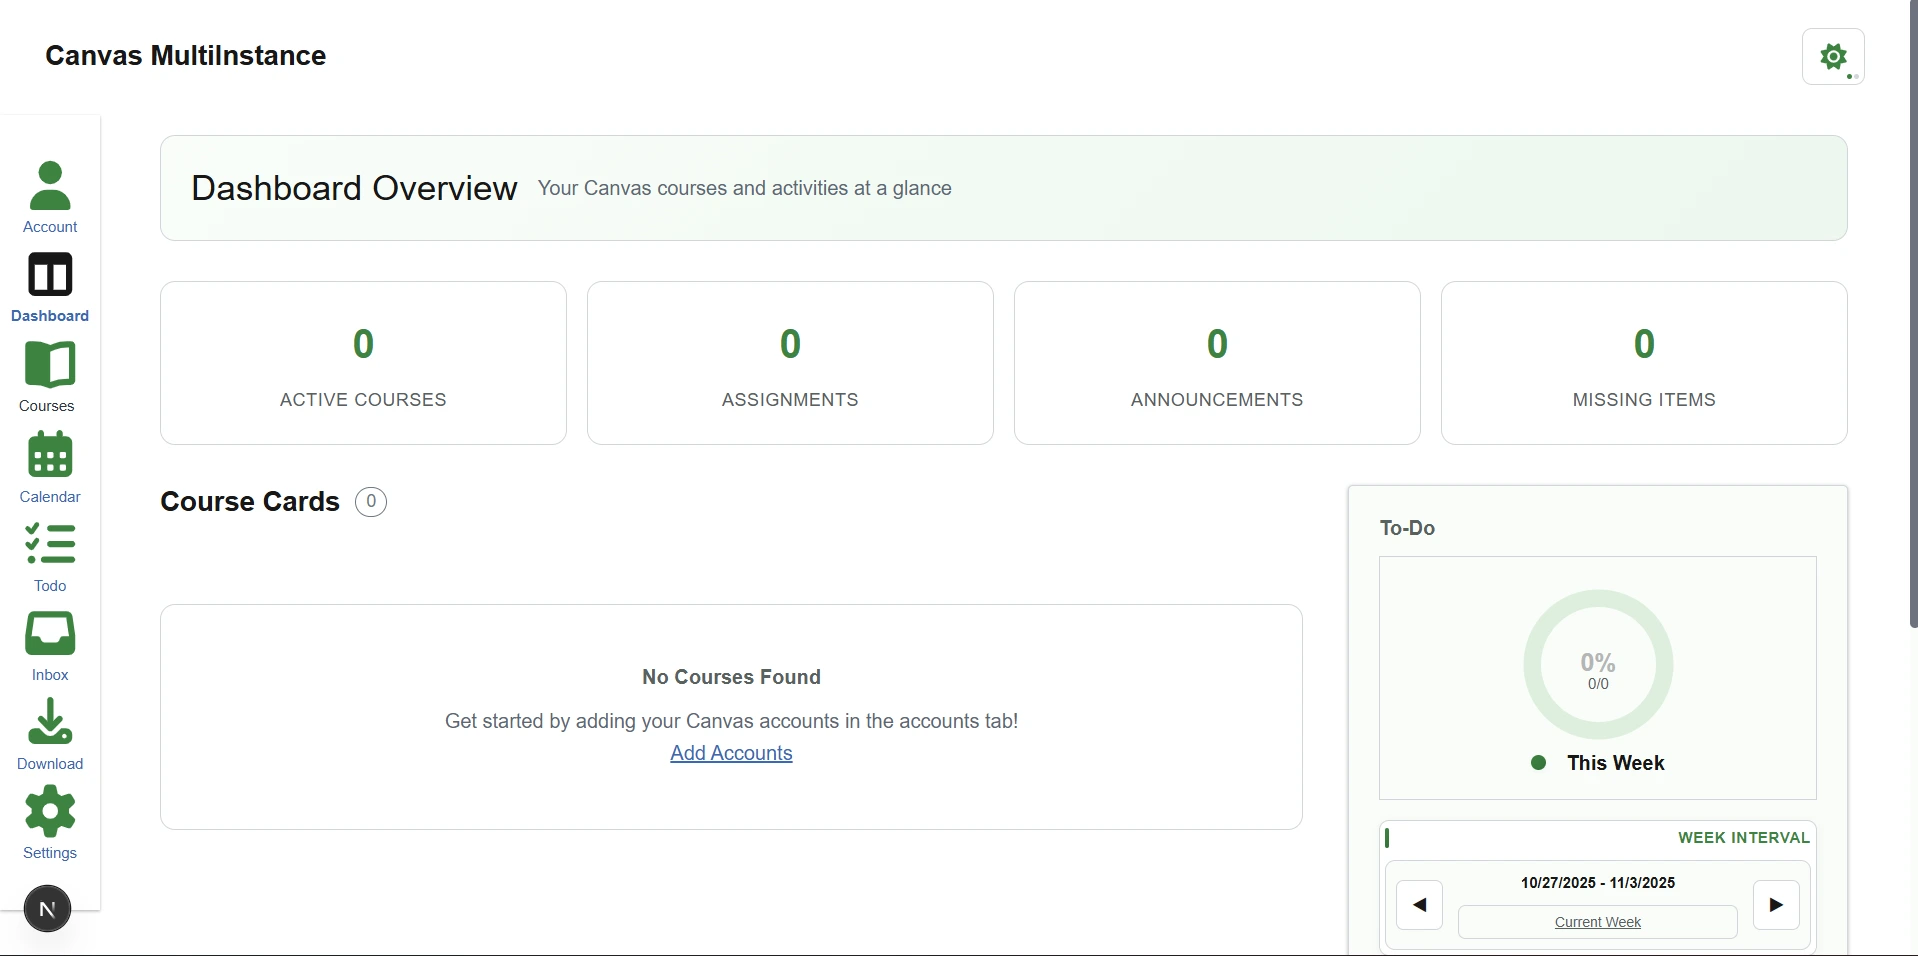This screenshot has width=1918, height=956.
Task: Click the Current Week button
Action: tap(1597, 922)
